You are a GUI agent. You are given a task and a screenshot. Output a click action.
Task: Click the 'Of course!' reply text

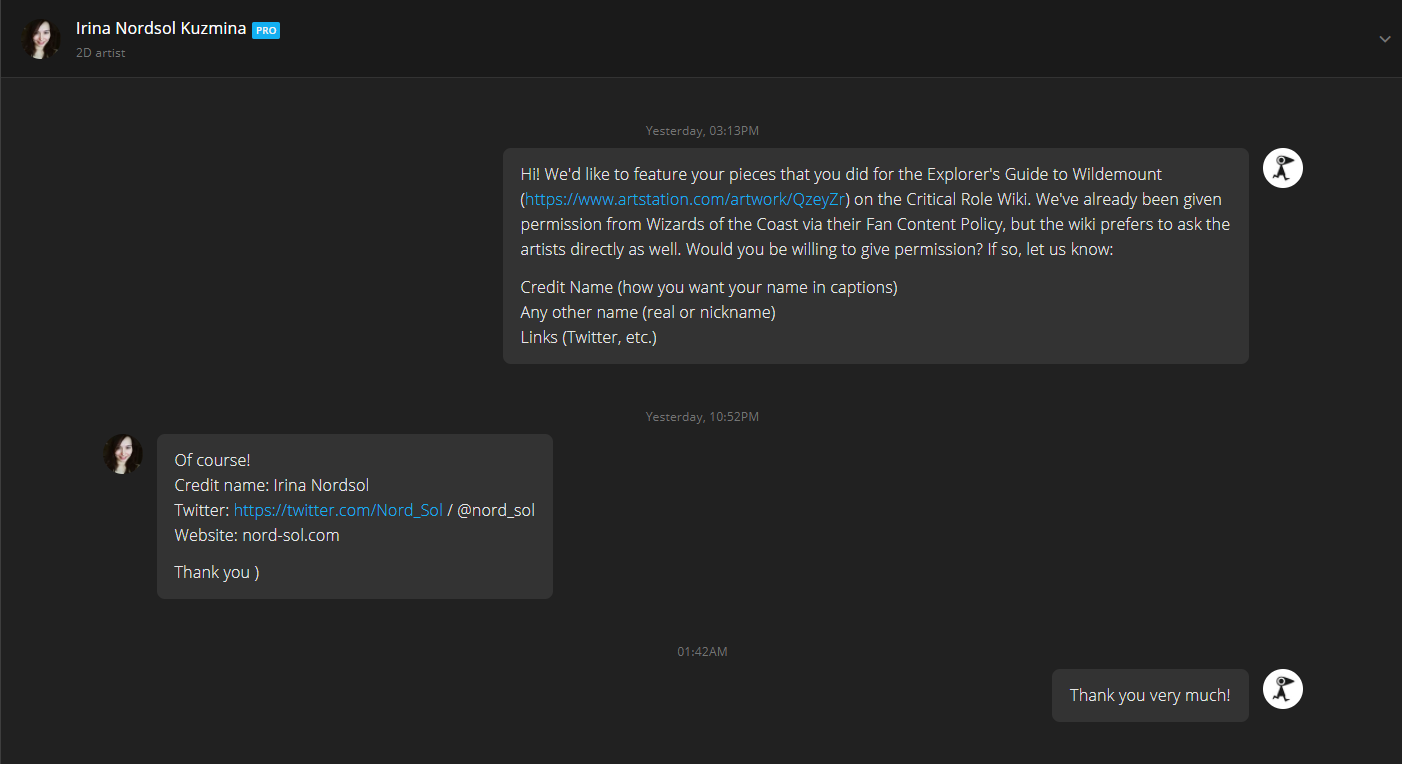[212, 460]
